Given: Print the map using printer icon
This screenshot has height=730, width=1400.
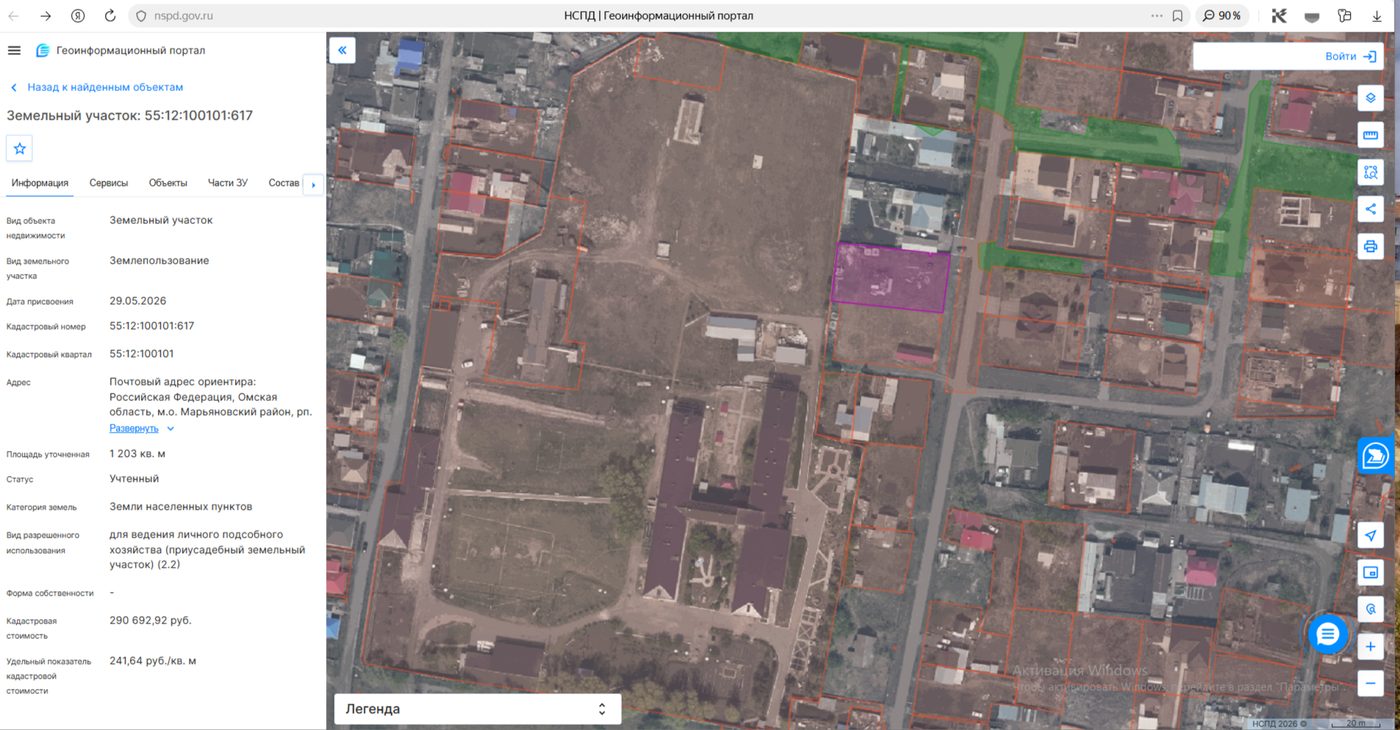Looking at the screenshot, I should (x=1370, y=246).
